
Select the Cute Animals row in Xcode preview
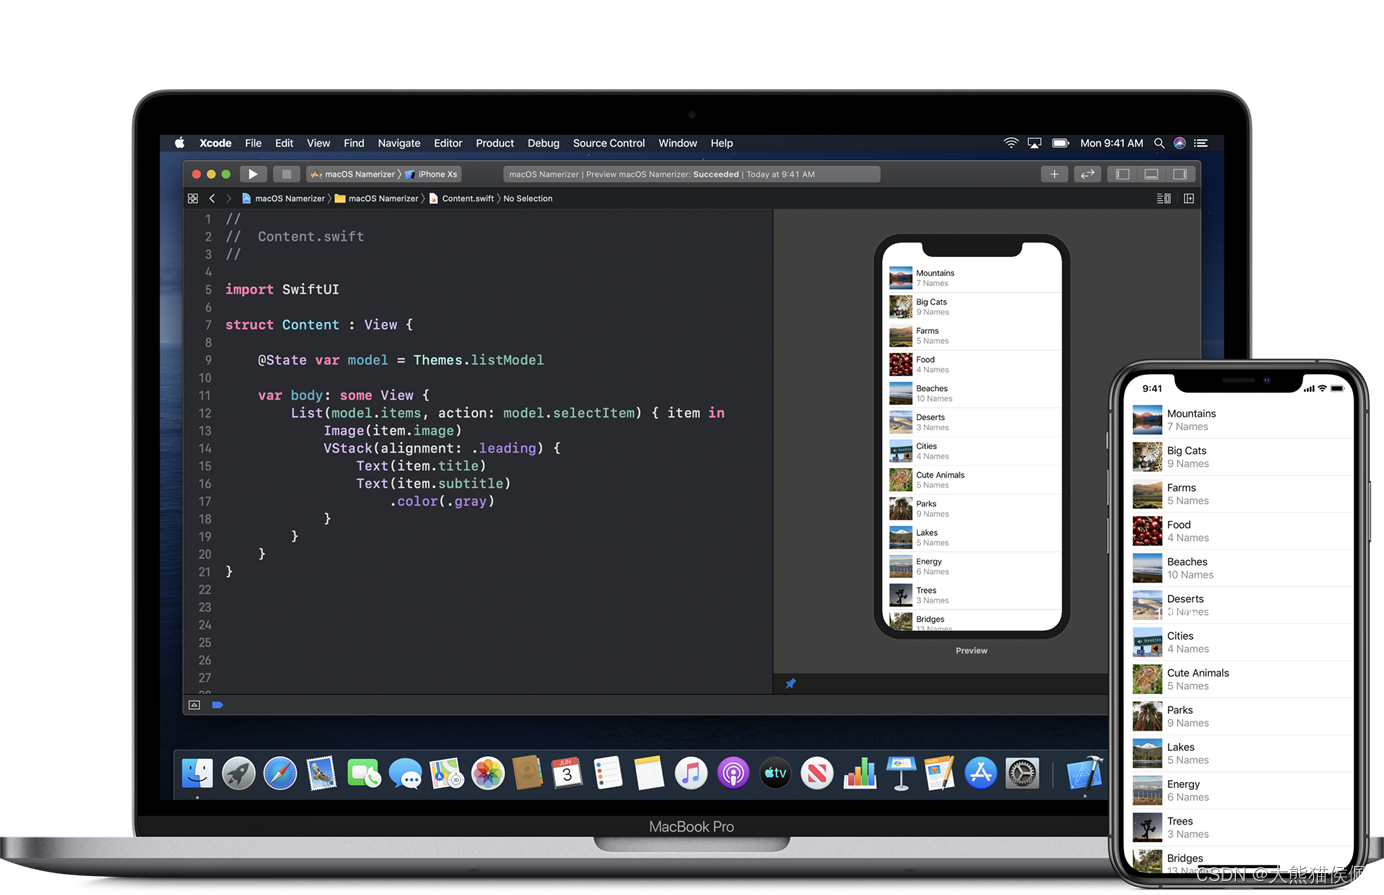coord(973,480)
